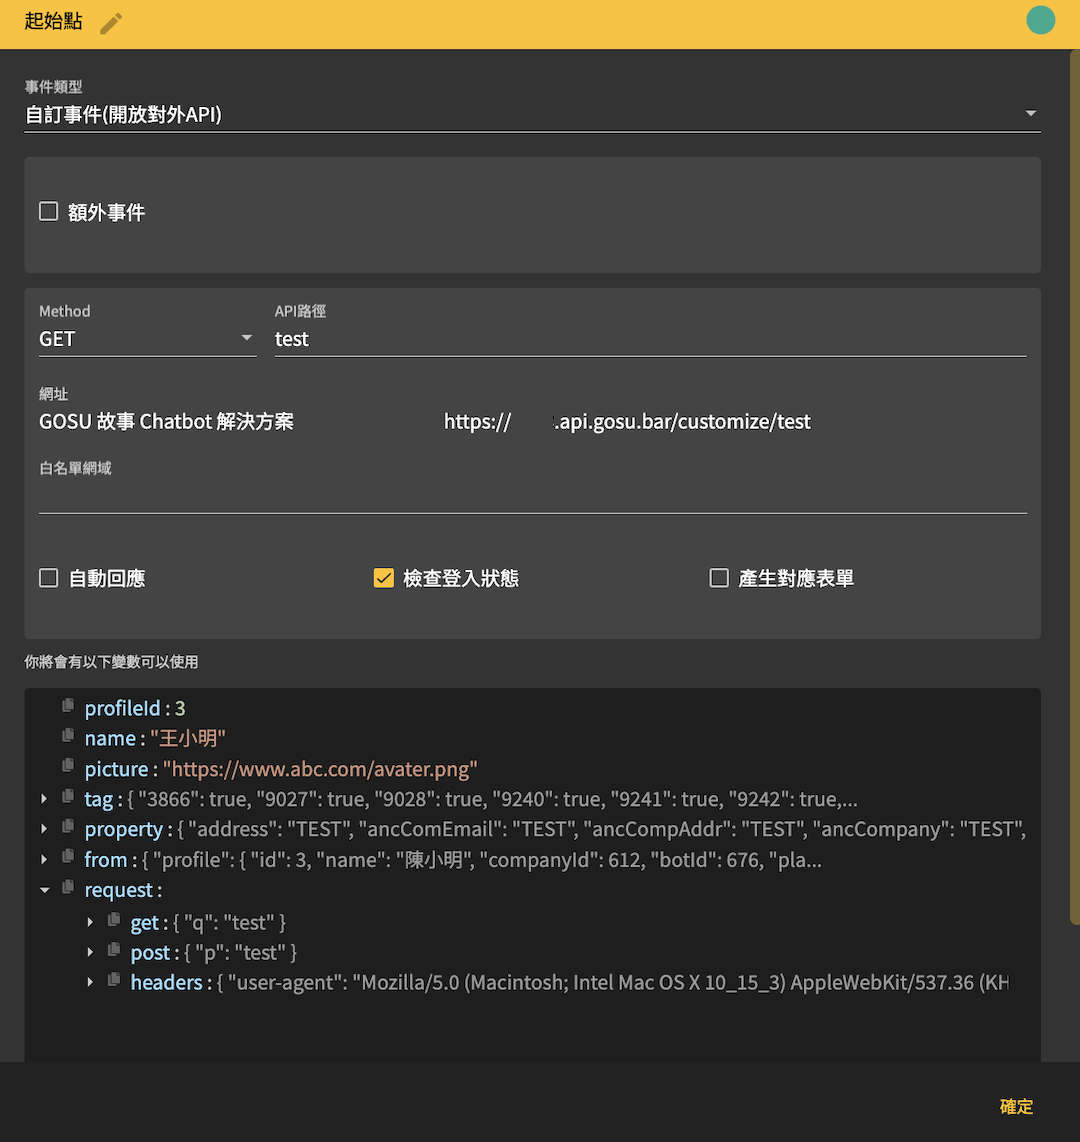Open the Method GET dropdown

coord(148,339)
